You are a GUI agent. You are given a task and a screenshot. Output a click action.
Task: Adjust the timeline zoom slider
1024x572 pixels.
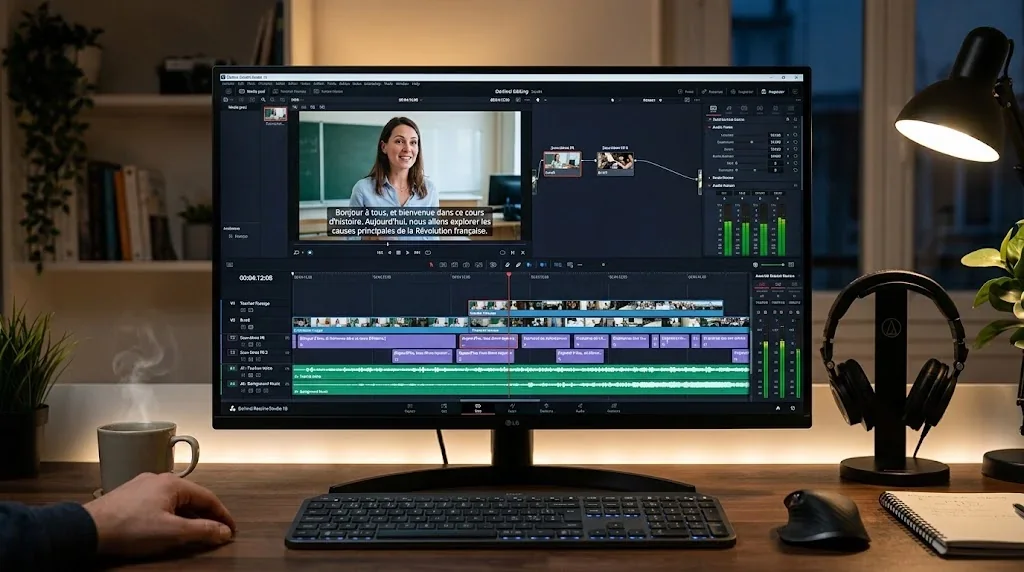pyautogui.click(x=773, y=265)
